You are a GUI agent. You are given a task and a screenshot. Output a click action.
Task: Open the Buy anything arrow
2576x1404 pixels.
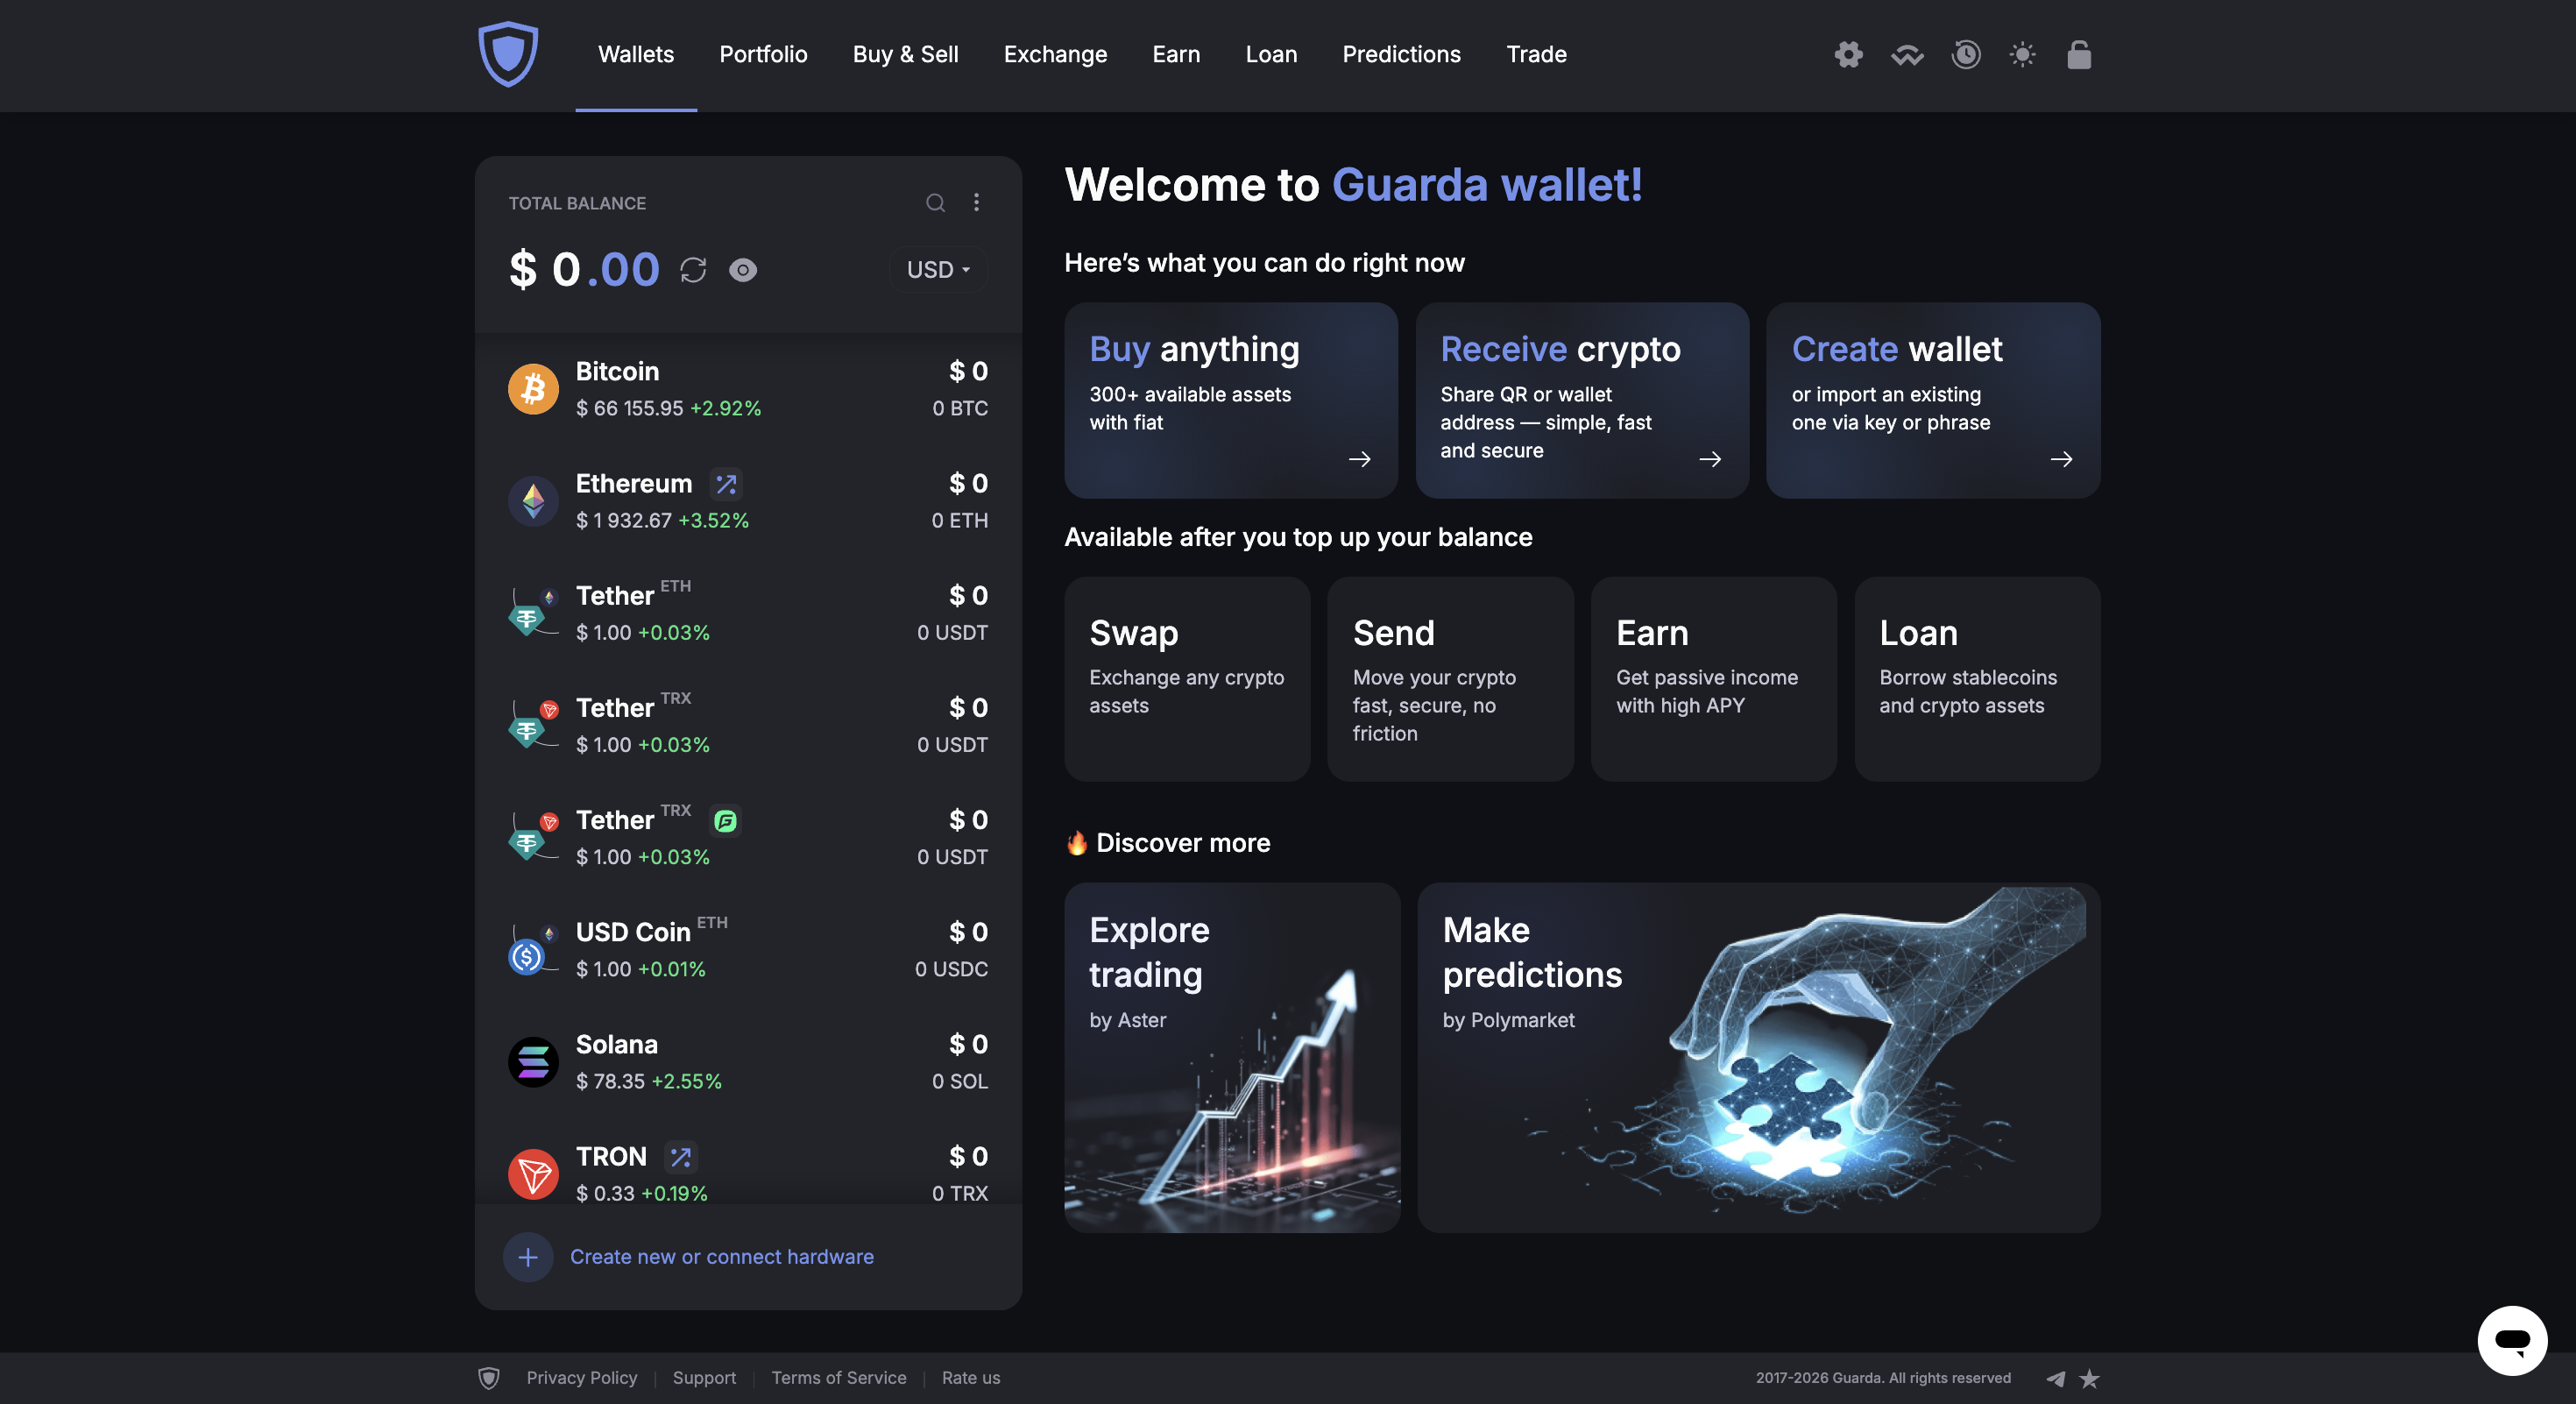click(1359, 460)
